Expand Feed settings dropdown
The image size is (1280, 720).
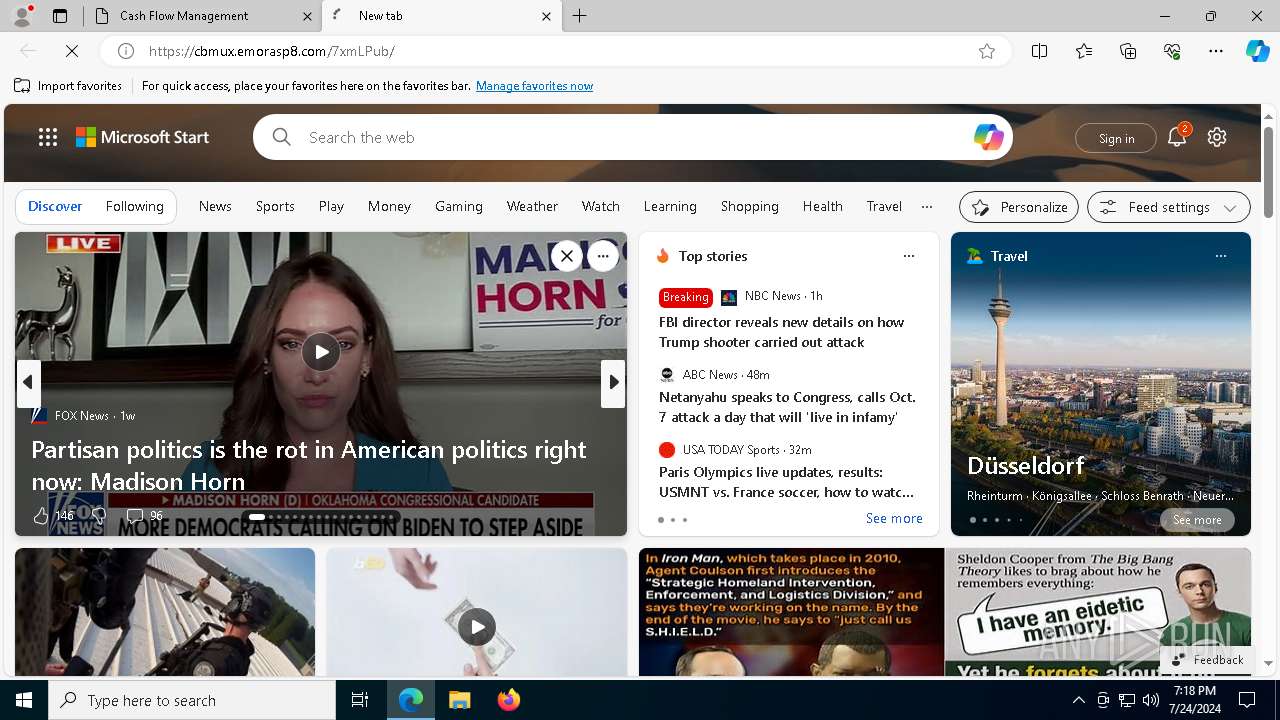coord(1168,207)
